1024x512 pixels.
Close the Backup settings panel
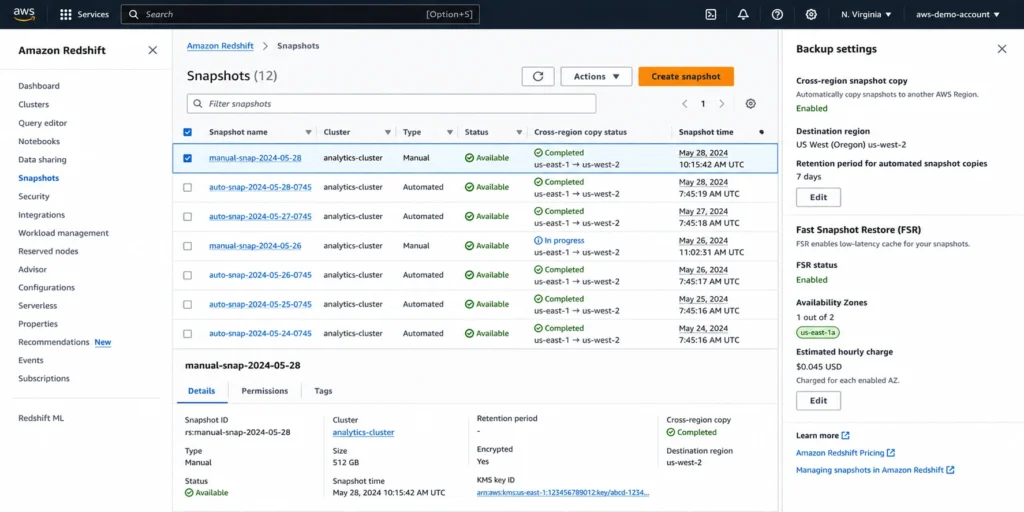pyautogui.click(x=1002, y=49)
